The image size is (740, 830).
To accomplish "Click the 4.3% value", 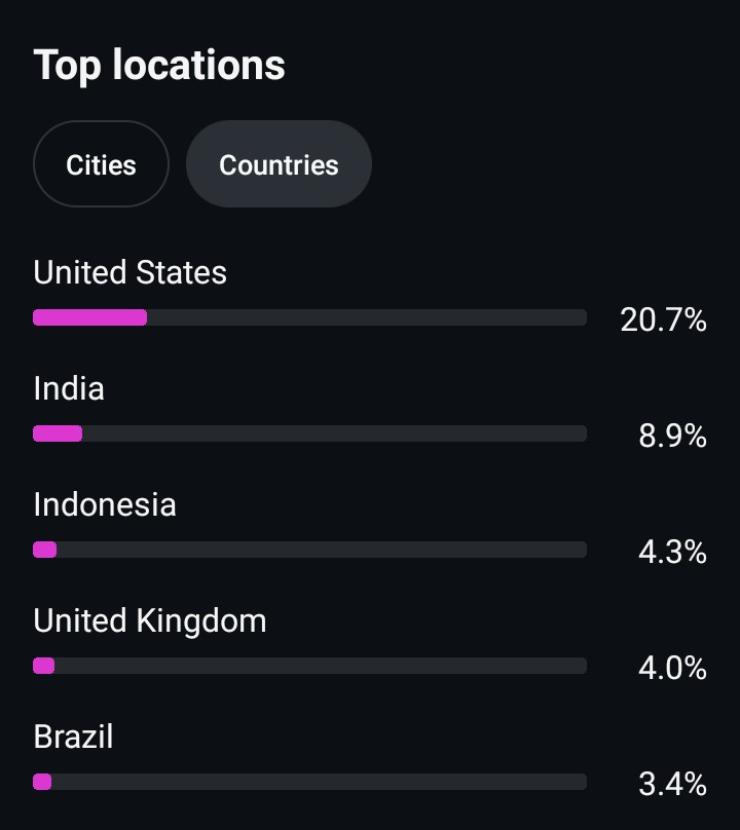I will 672,552.
